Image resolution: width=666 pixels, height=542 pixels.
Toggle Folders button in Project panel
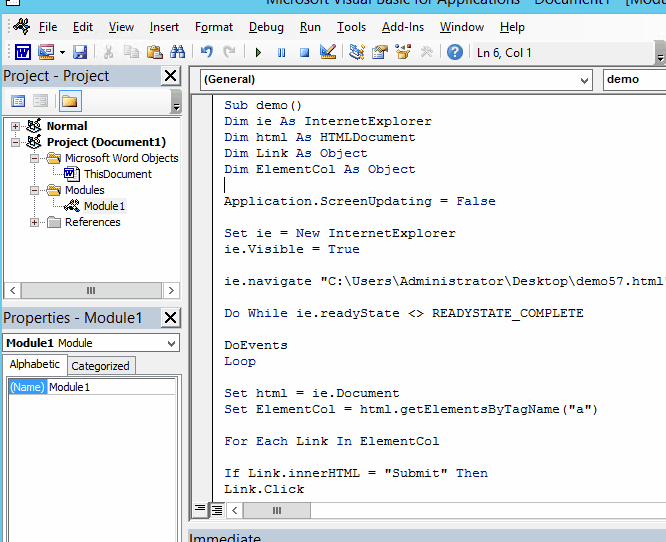(70, 101)
